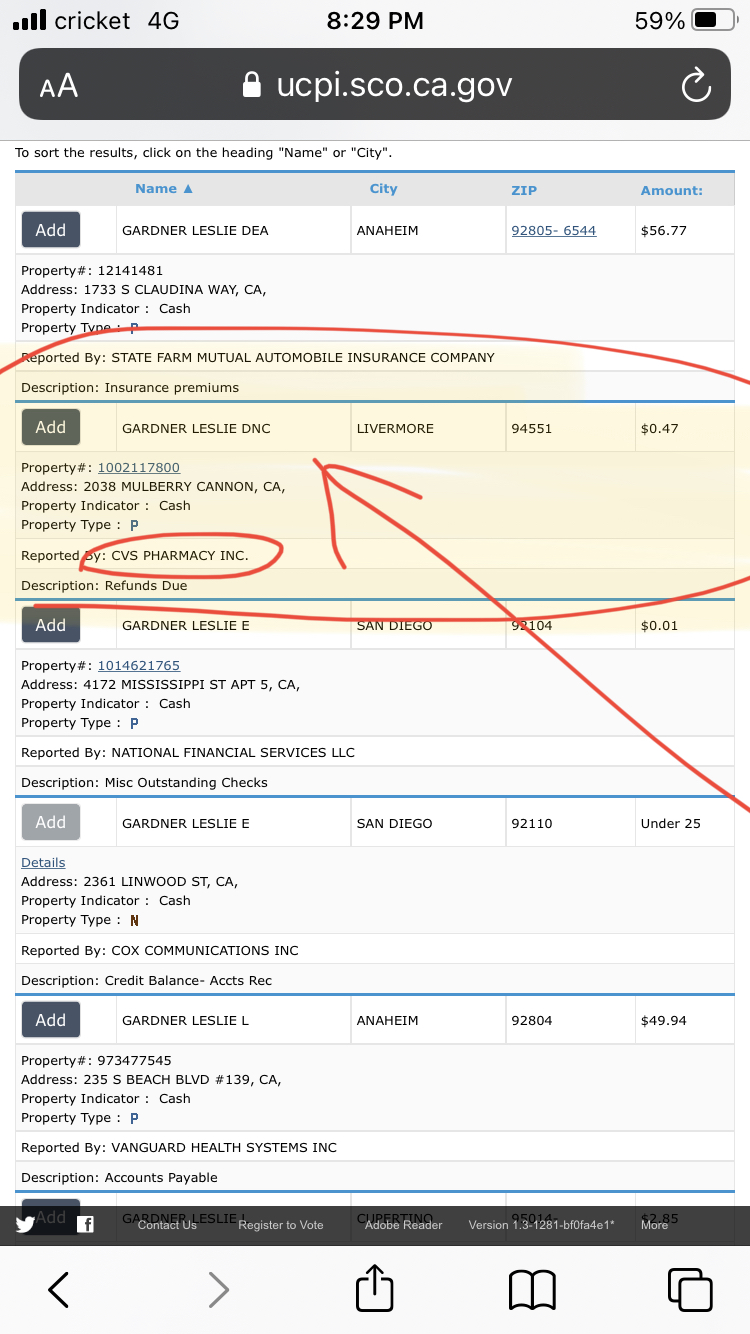
Task: Open Details link for Linwood St
Action: point(43,863)
